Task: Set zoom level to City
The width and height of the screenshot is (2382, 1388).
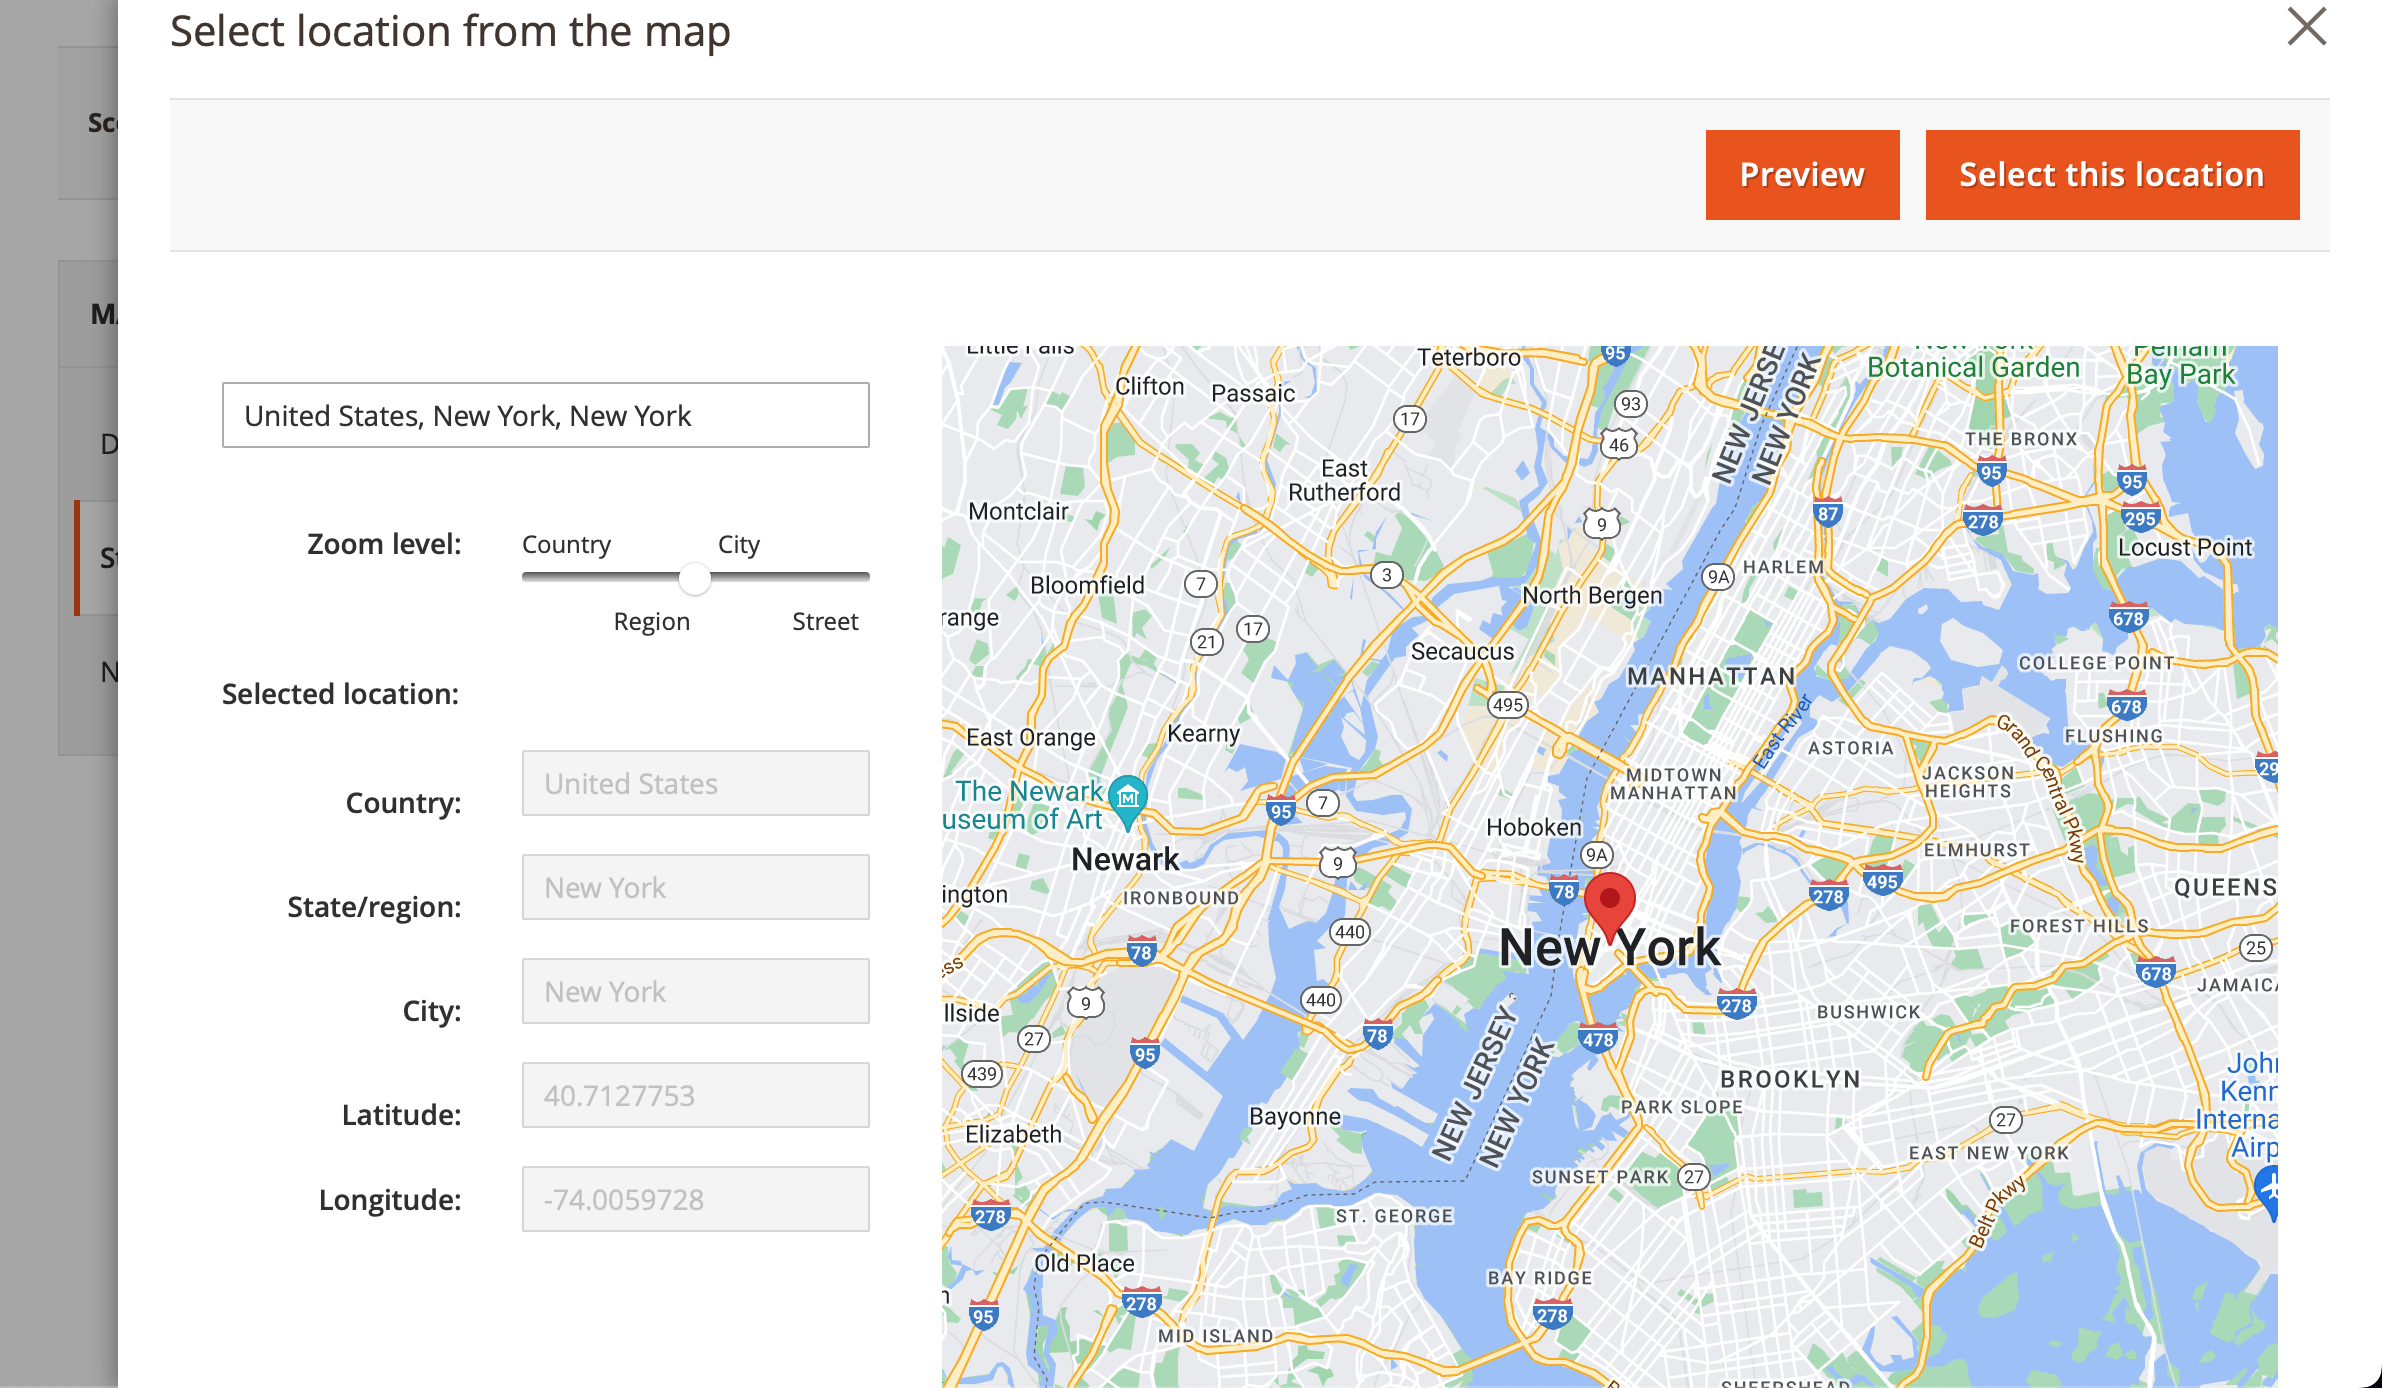Action: coord(739,545)
